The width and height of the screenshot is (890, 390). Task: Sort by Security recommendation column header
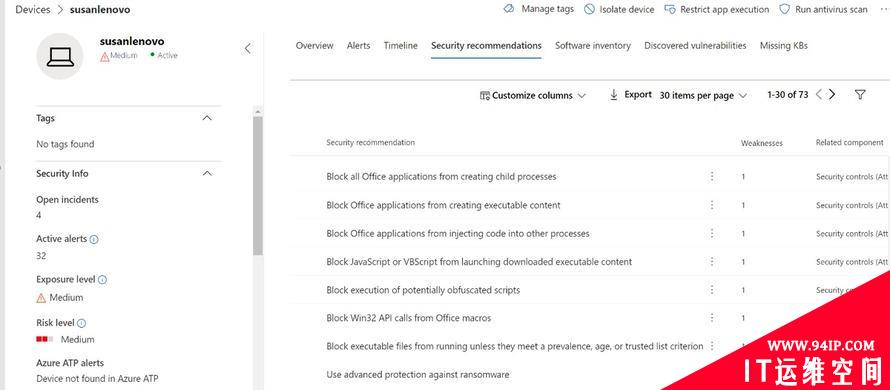click(370, 142)
